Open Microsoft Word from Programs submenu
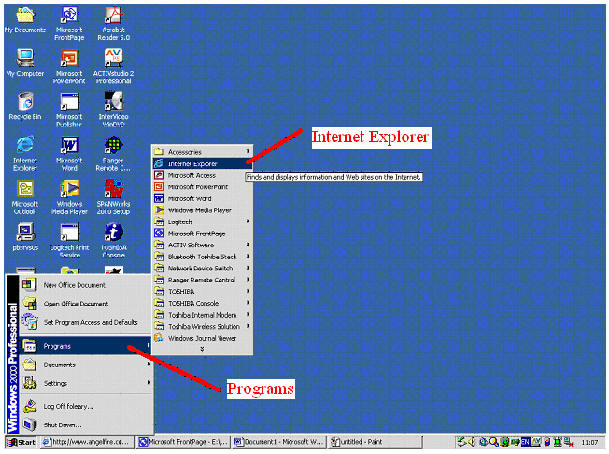The height and width of the screenshot is (454, 609). [202, 198]
